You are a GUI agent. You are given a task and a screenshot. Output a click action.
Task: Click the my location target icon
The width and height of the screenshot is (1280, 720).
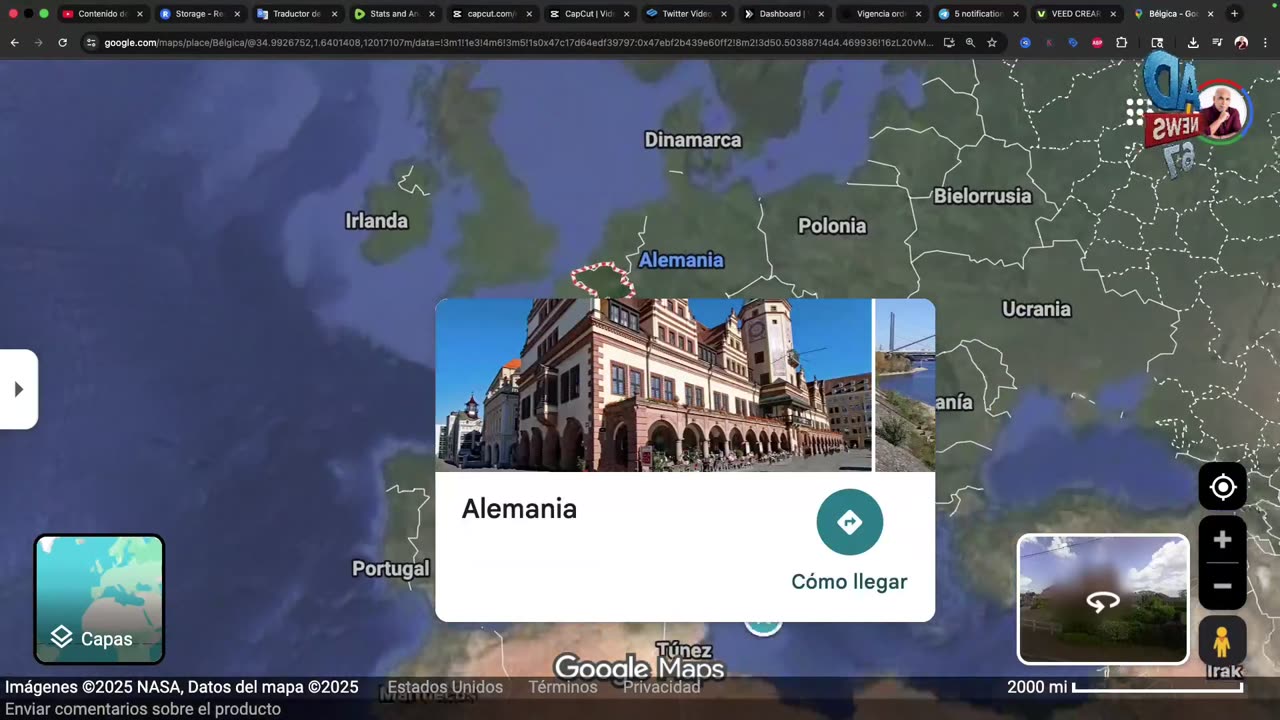click(1222, 487)
